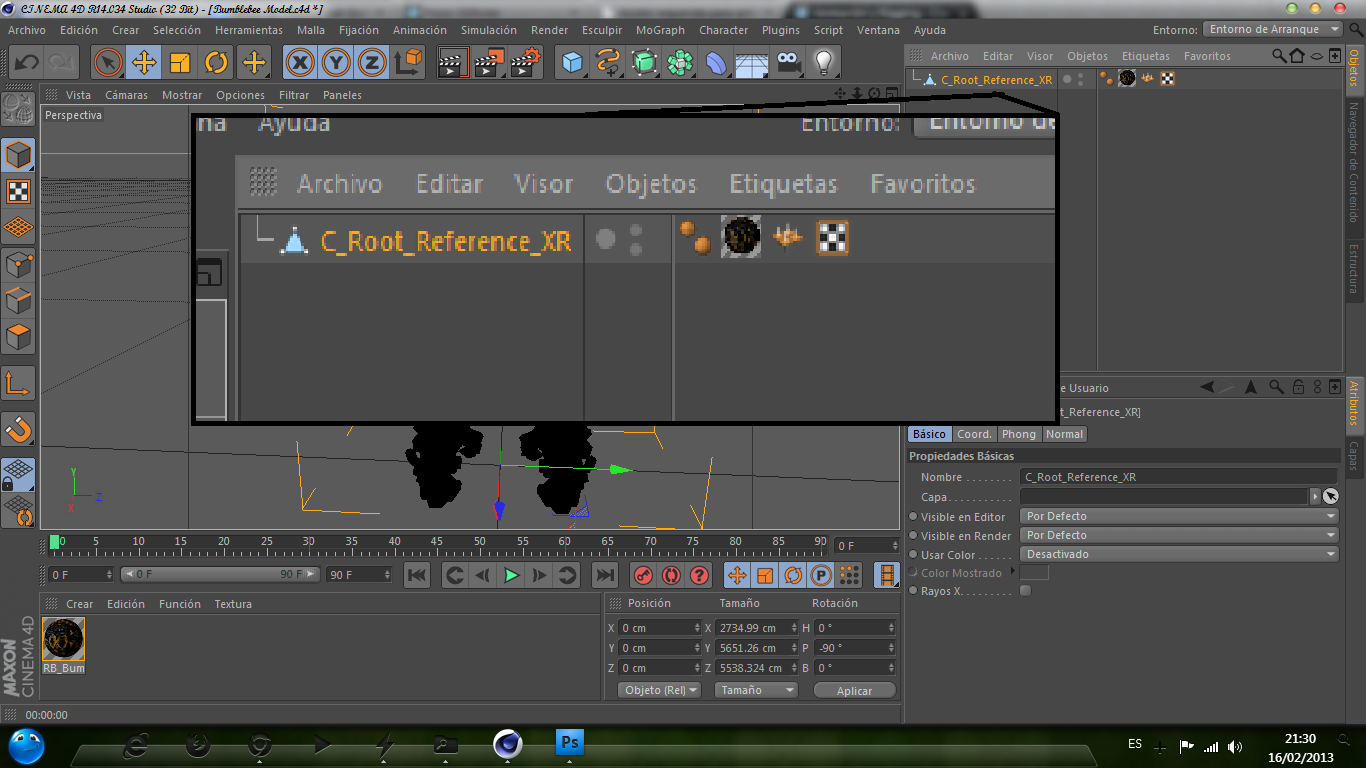The width and height of the screenshot is (1366, 768).
Task: Switch to Model mode in left toolbar
Action: pyautogui.click(x=19, y=155)
